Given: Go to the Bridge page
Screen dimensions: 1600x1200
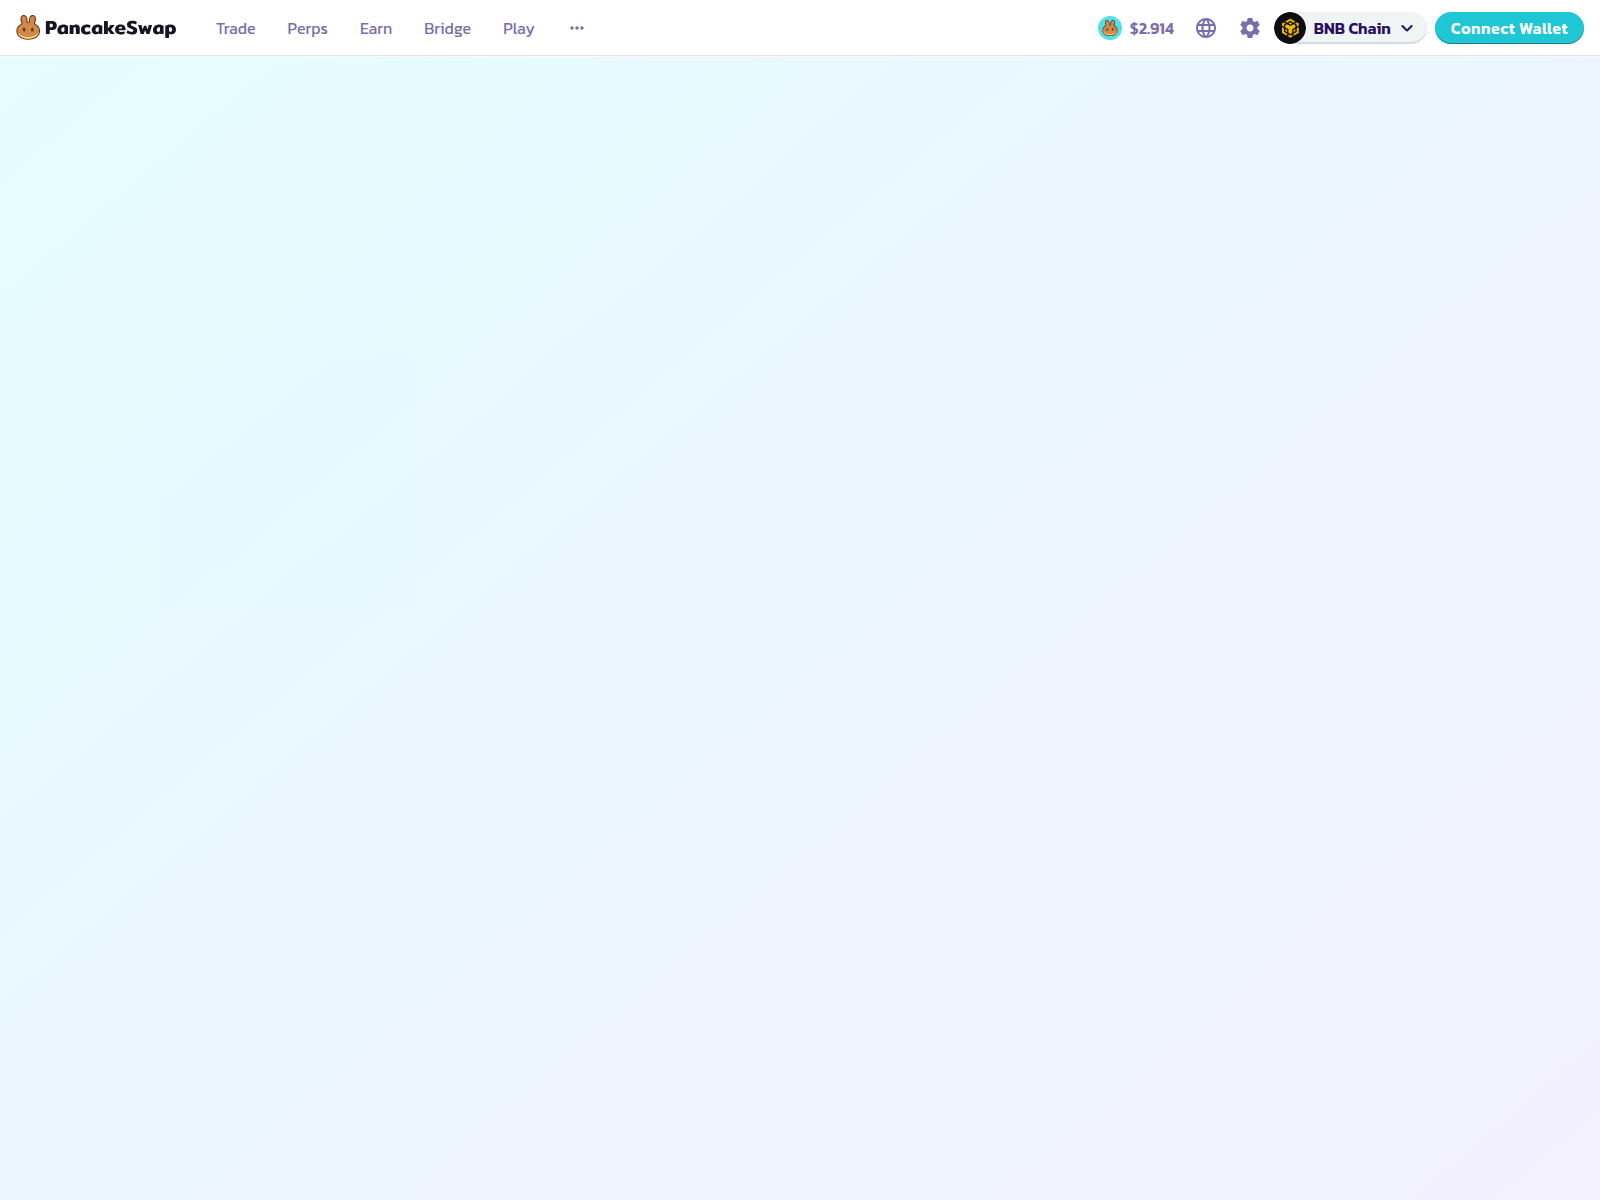Looking at the screenshot, I should click(x=447, y=29).
